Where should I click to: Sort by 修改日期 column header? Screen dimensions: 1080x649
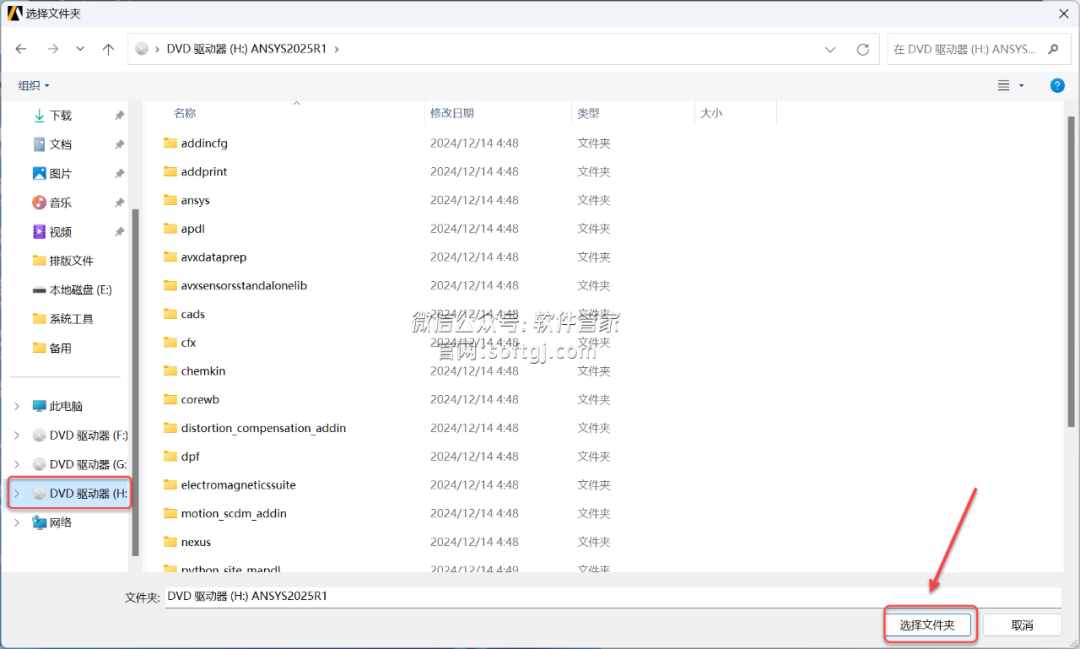click(x=452, y=113)
